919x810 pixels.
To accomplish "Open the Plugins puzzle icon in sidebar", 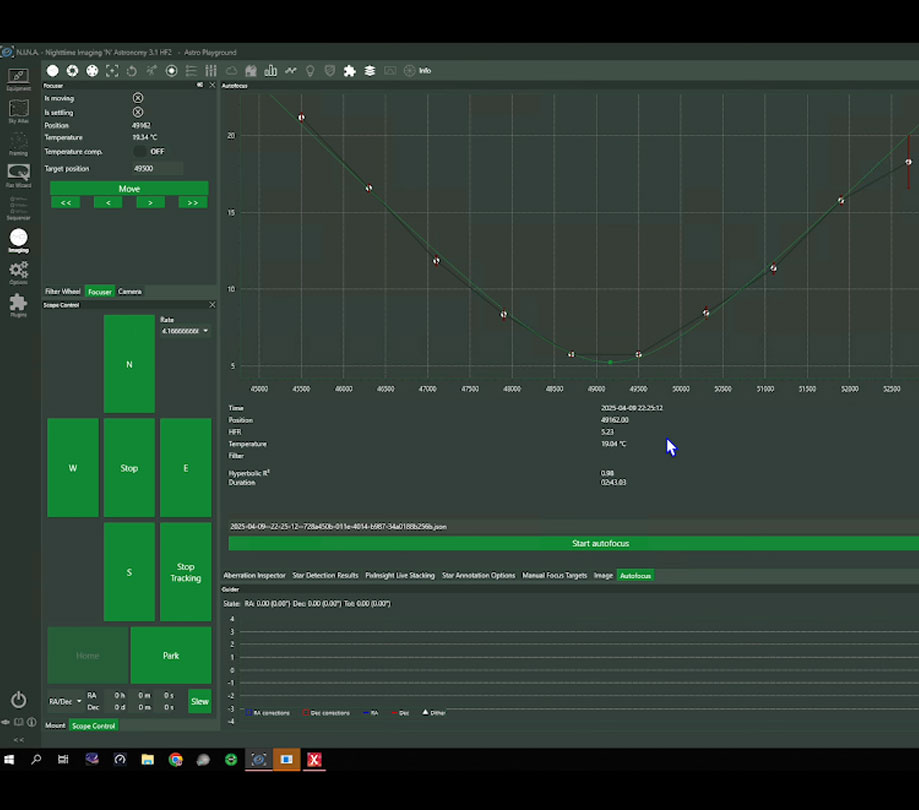I will coord(18,305).
